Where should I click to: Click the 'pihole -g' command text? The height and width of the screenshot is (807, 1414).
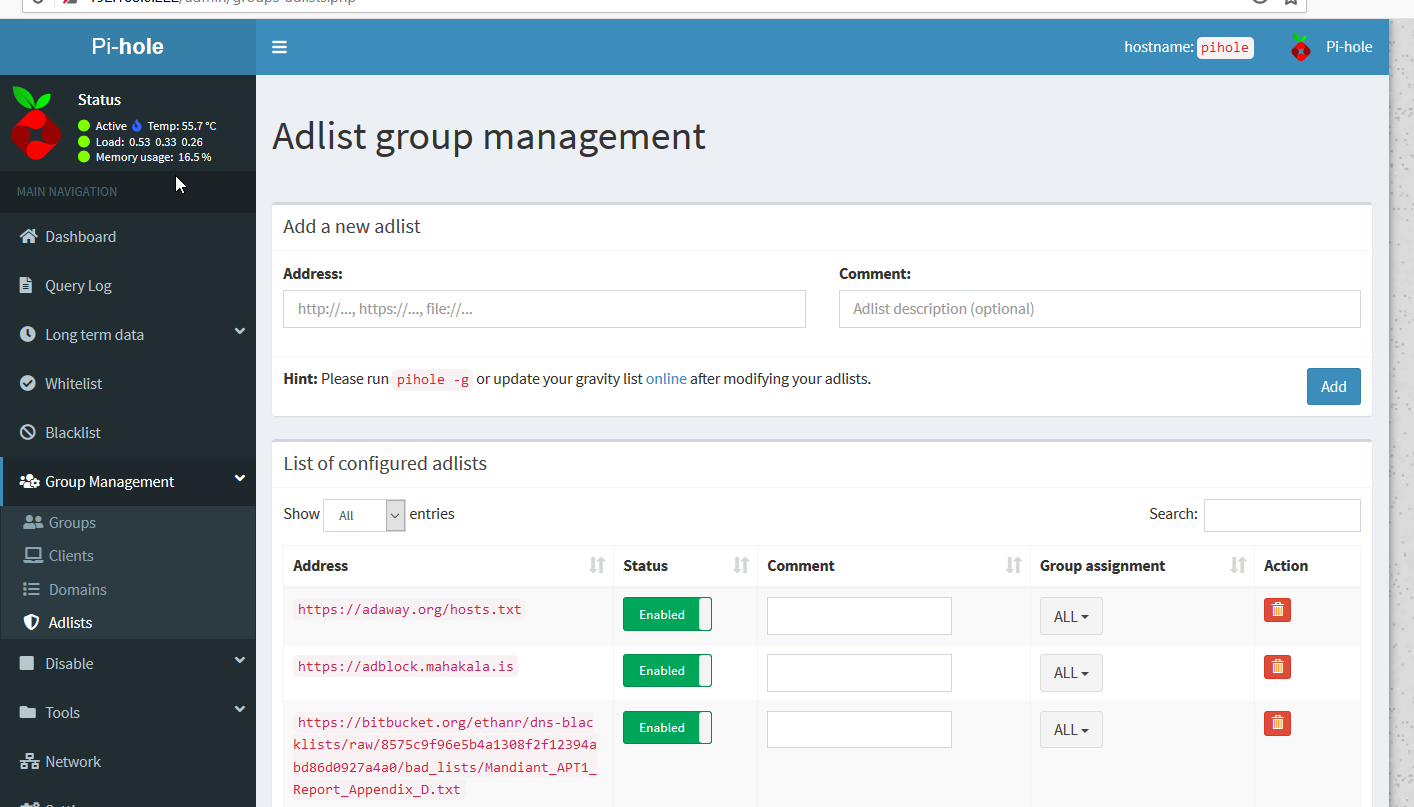[x=433, y=380]
